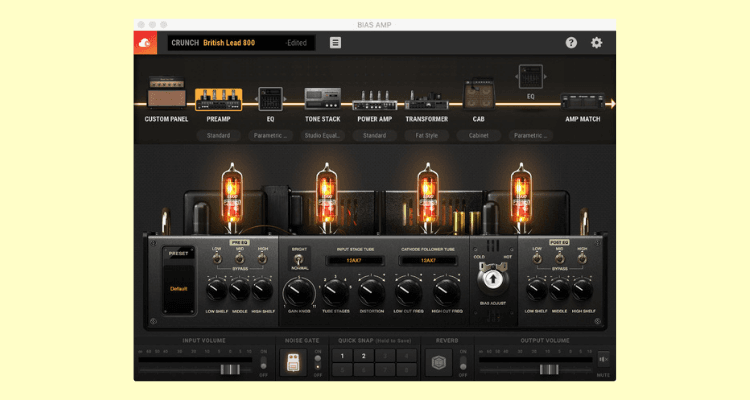750x400 pixels.
Task: Select Quick Snap slot 8
Action: [407, 370]
